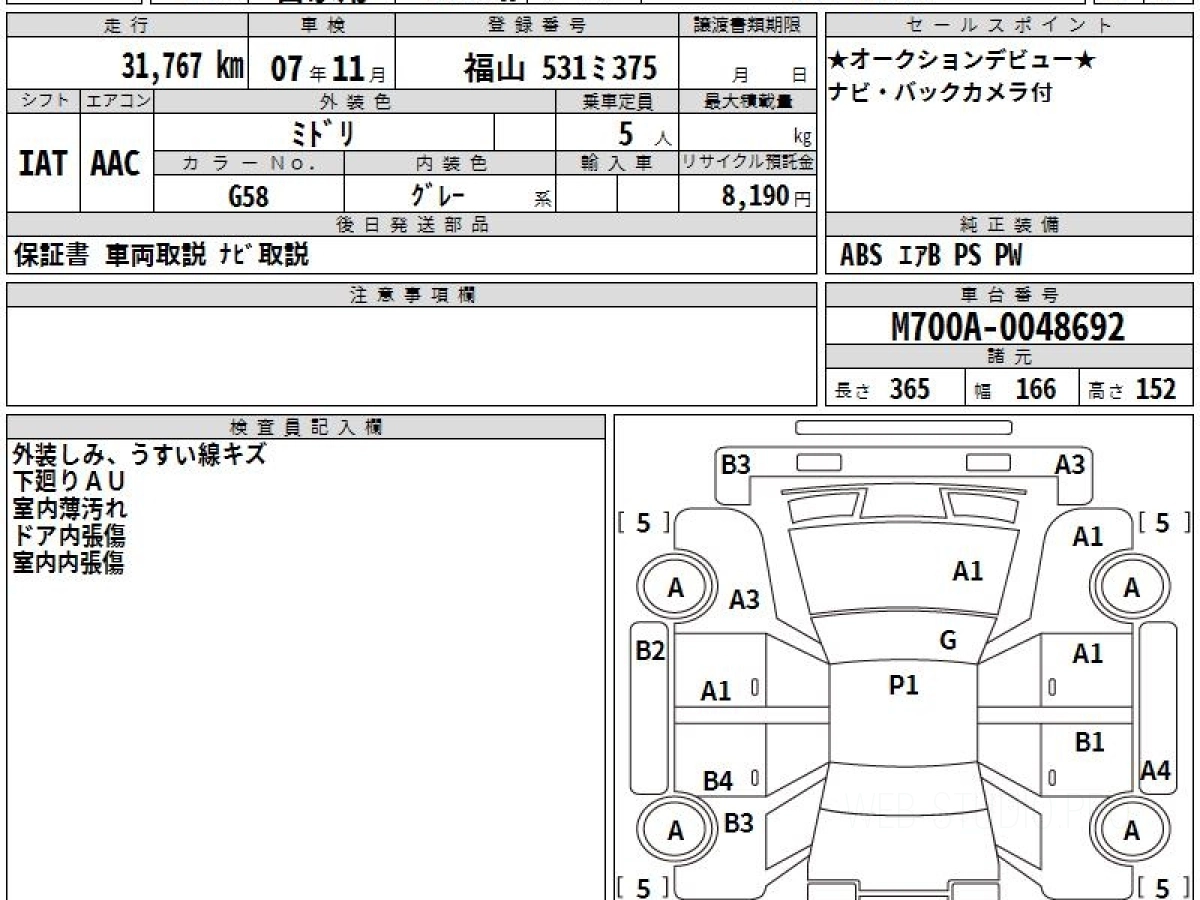
Task: Click the A1 mark on the hood
Action: pyautogui.click(x=968, y=571)
